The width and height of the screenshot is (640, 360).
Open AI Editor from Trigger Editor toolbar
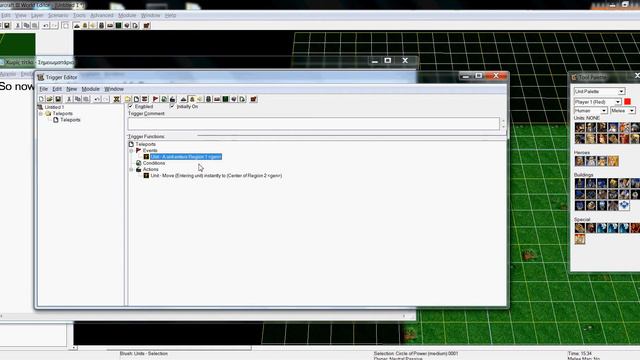[225, 99]
